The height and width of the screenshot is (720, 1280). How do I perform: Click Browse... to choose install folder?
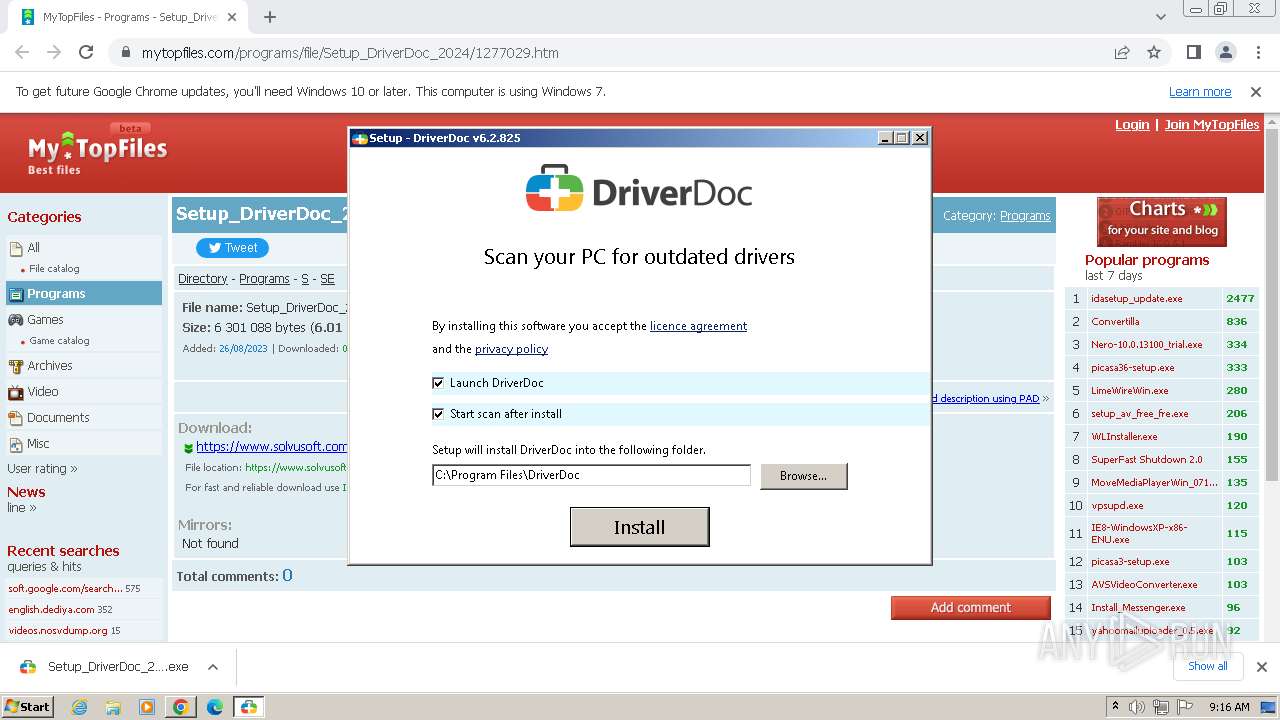tap(804, 476)
